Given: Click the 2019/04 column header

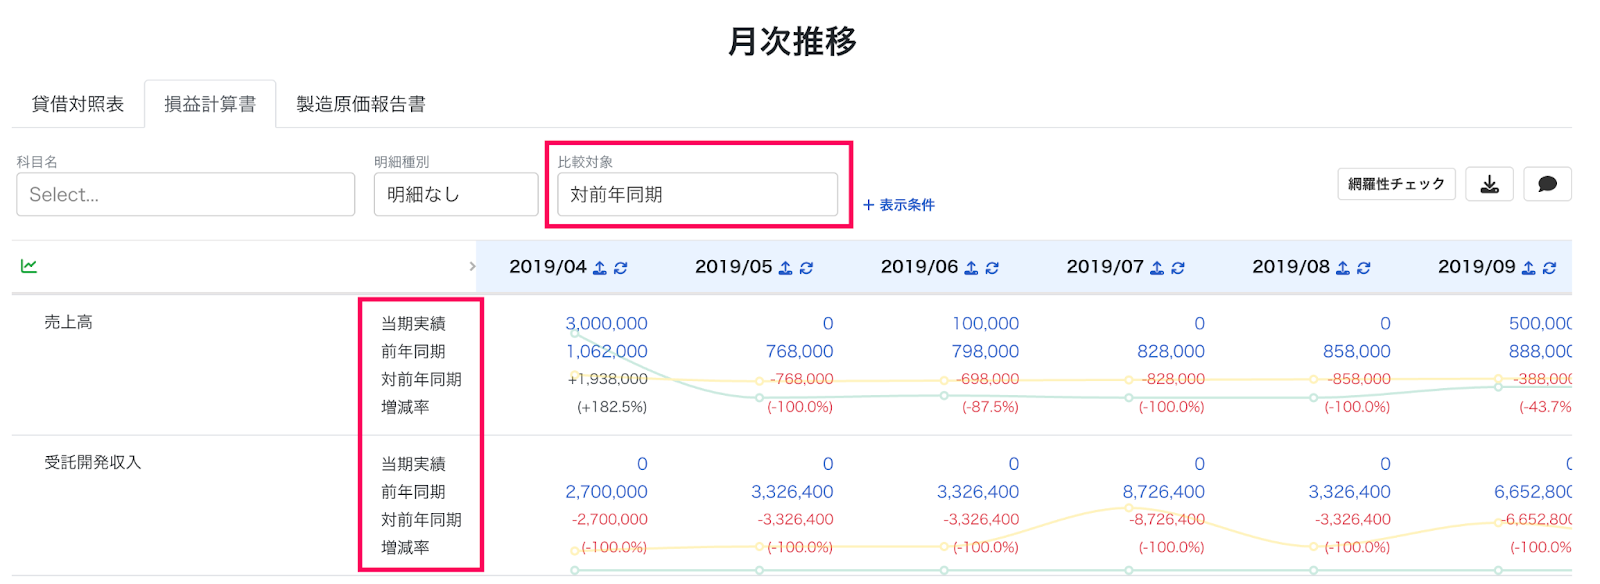Looking at the screenshot, I should (x=548, y=267).
